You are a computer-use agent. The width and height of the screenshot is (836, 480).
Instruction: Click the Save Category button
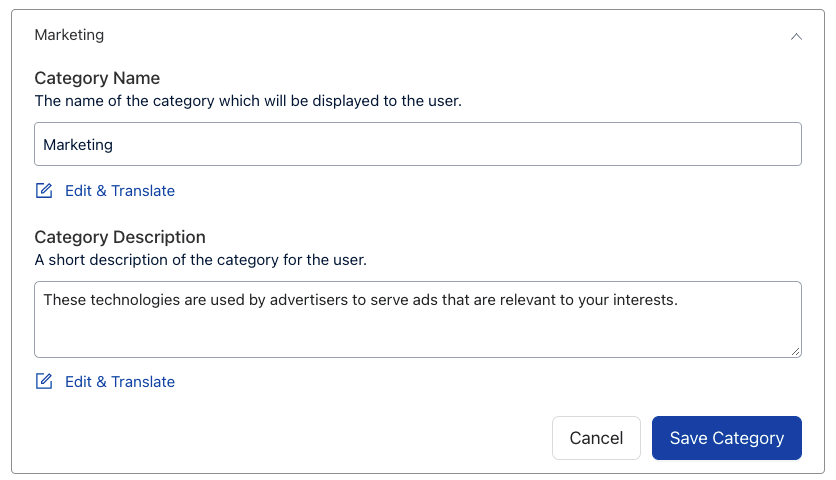(x=726, y=438)
